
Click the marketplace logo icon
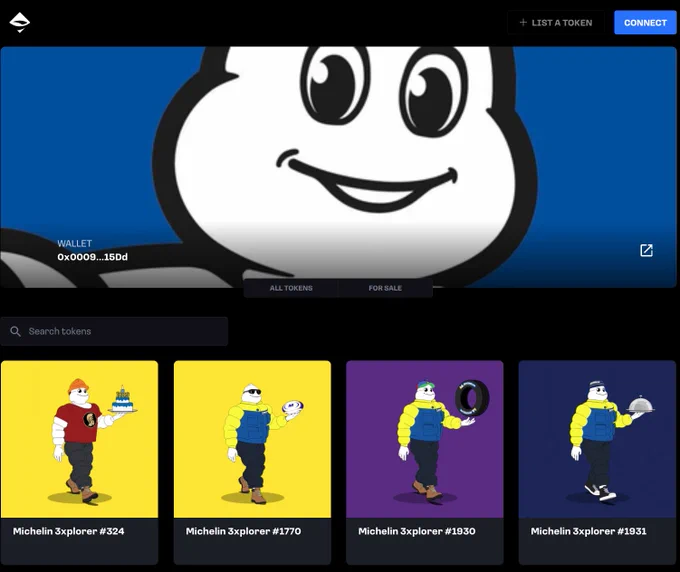click(20, 23)
